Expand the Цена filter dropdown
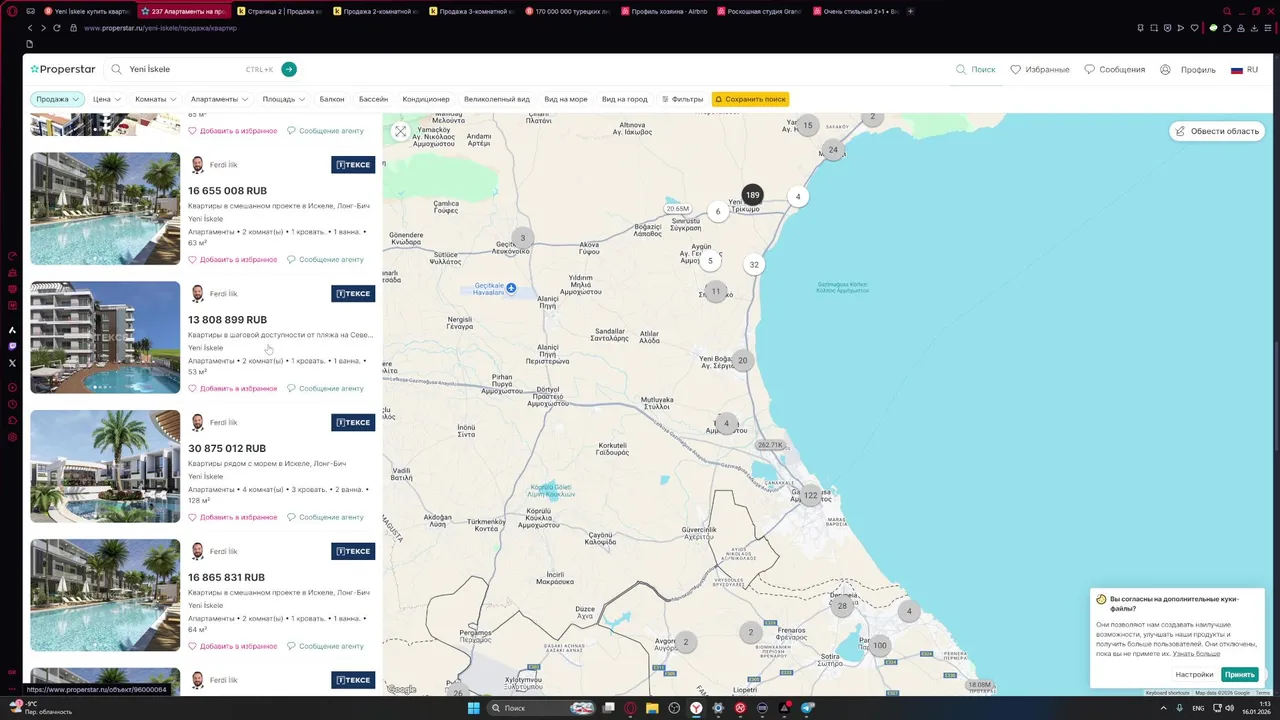The image size is (1280, 720). point(106,99)
